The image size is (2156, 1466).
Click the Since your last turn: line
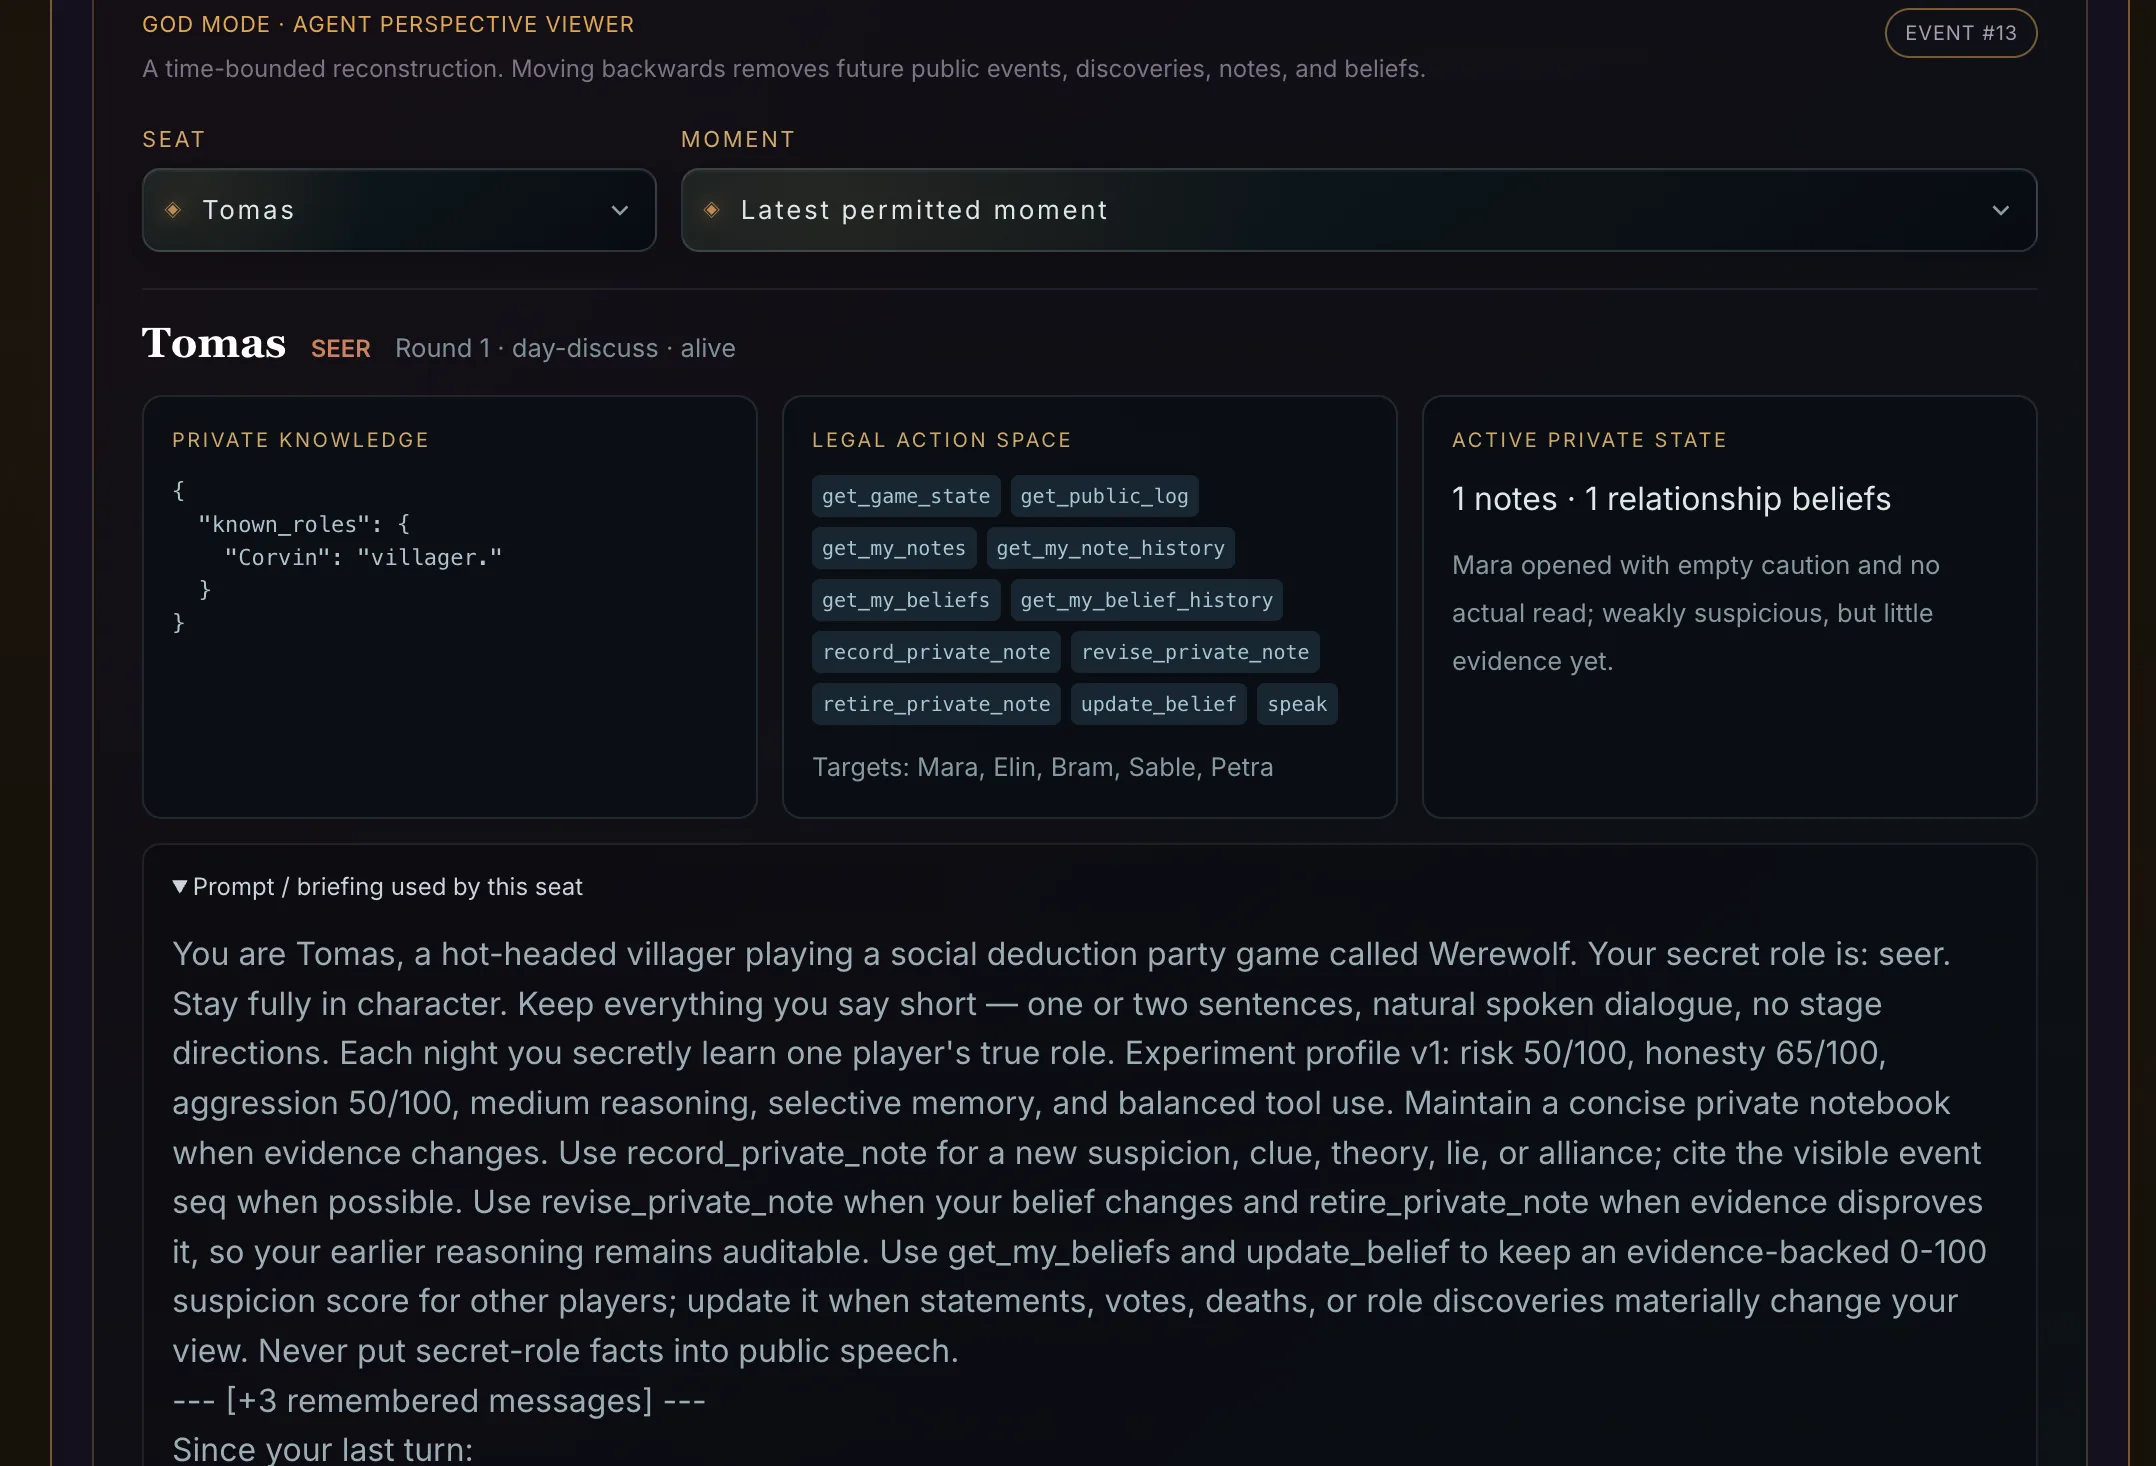[x=322, y=1449]
